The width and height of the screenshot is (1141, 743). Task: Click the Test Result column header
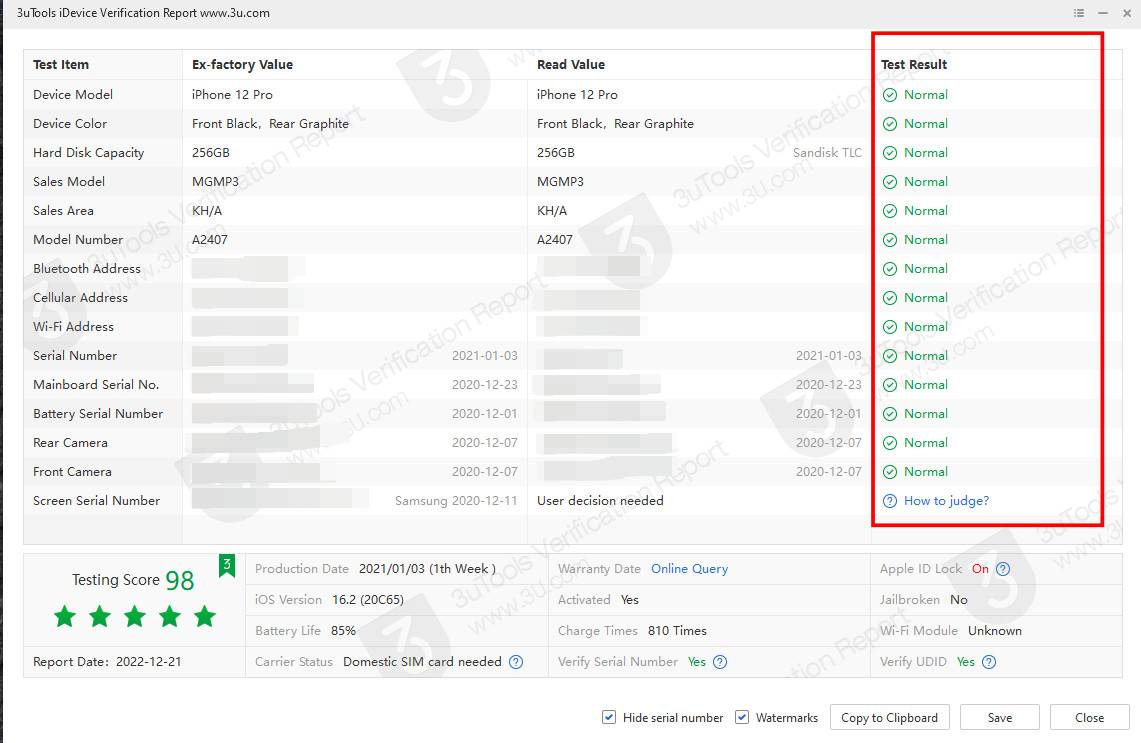point(914,65)
